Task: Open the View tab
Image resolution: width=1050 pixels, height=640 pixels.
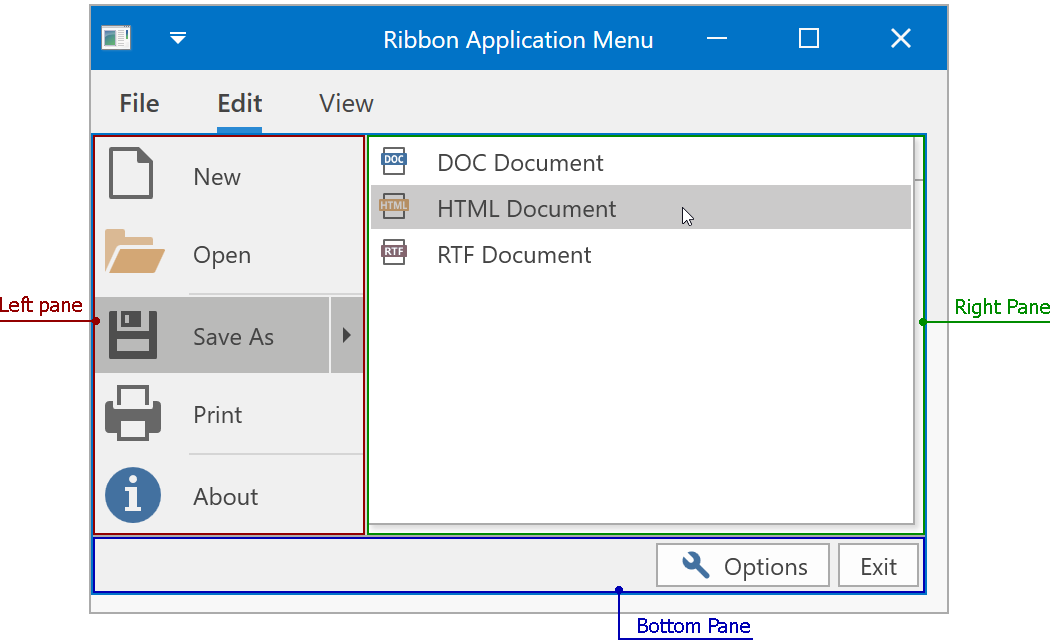Action: tap(346, 103)
